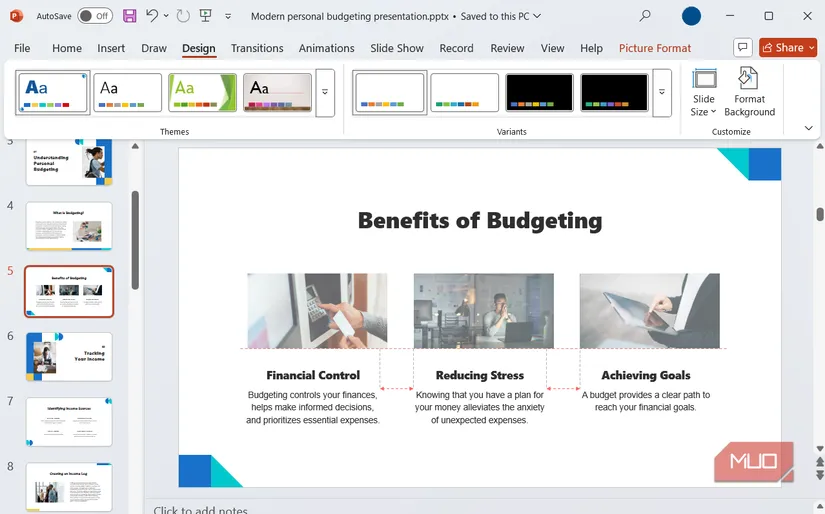Open Customize Quick Access Toolbar dropdown
The width and height of the screenshot is (825, 514).
tap(228, 16)
